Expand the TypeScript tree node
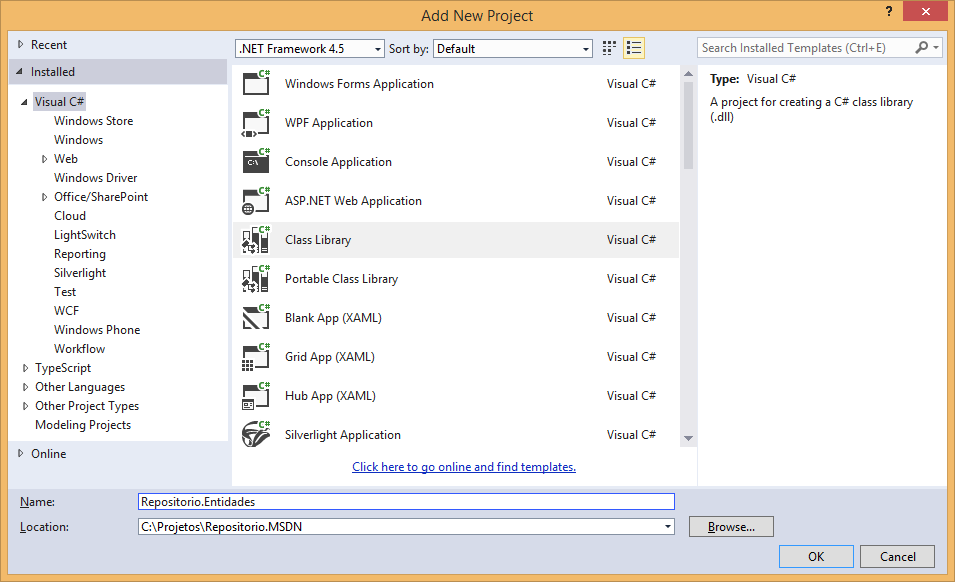 25,368
